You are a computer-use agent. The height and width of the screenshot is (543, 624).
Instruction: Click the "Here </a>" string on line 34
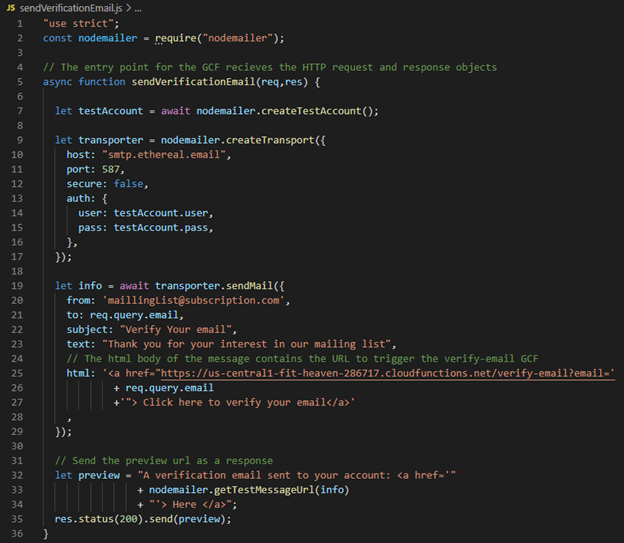click(190, 504)
